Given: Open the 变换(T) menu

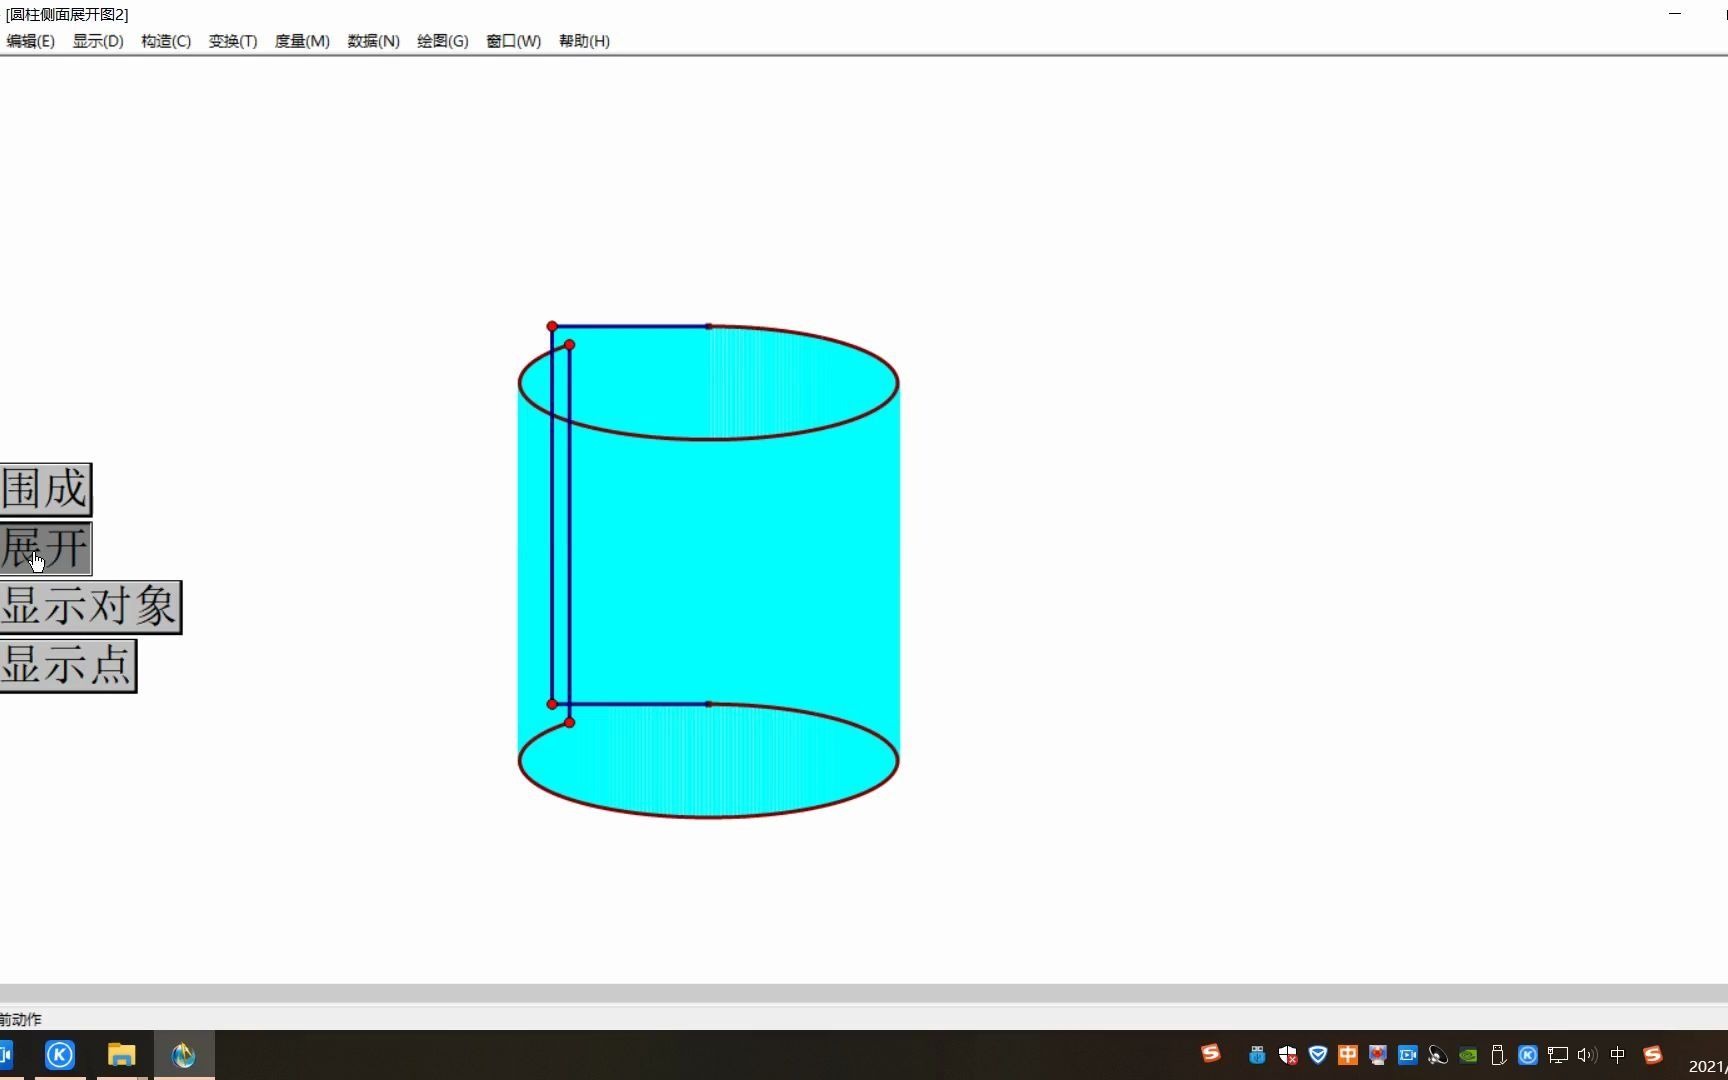Looking at the screenshot, I should (x=233, y=41).
